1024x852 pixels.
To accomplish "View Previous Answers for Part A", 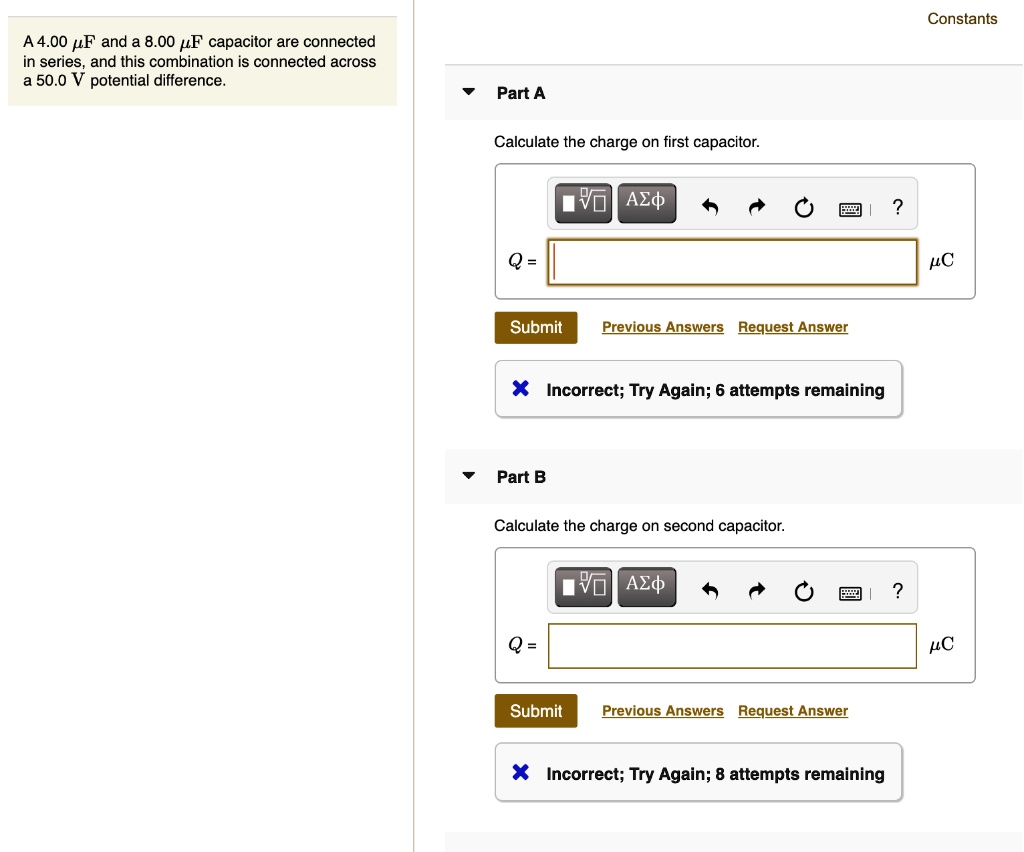I will coord(662,327).
